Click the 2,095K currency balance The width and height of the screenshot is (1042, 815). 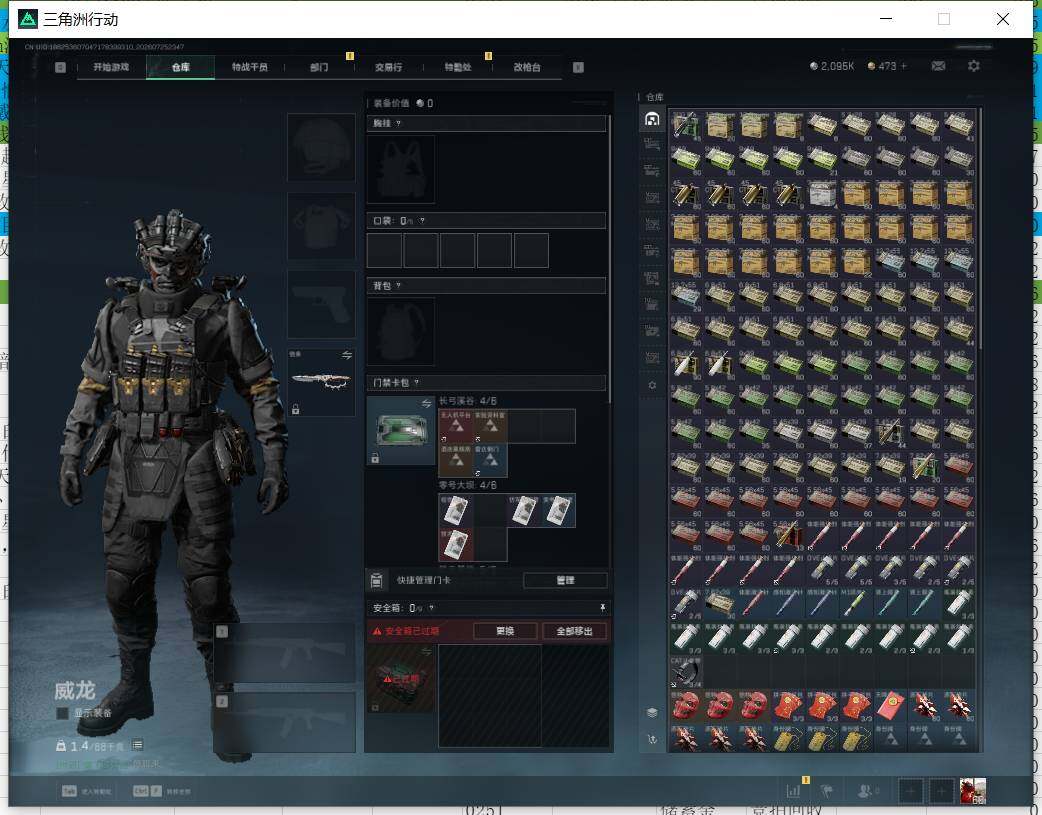(x=832, y=66)
